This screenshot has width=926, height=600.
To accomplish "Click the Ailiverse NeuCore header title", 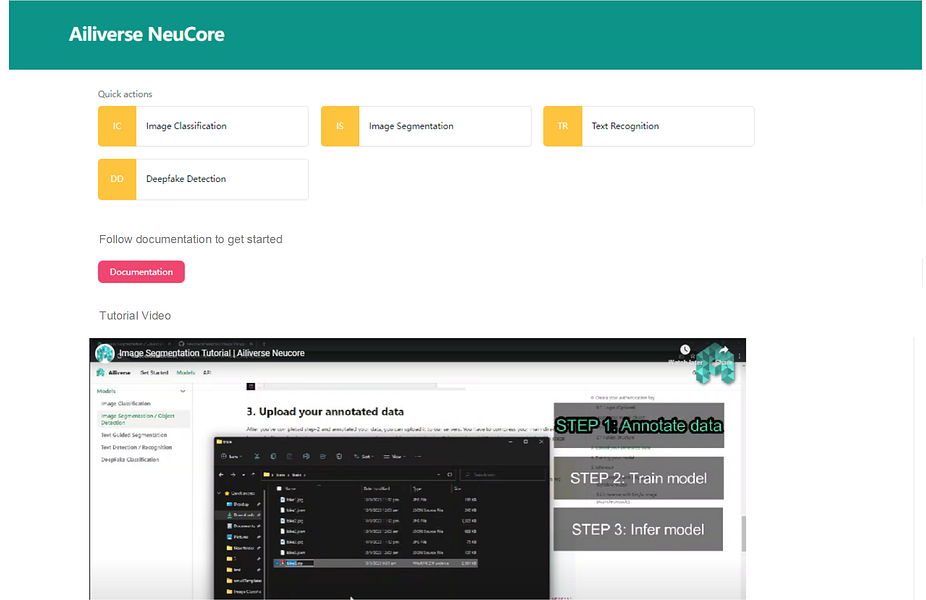I will tap(146, 34).
